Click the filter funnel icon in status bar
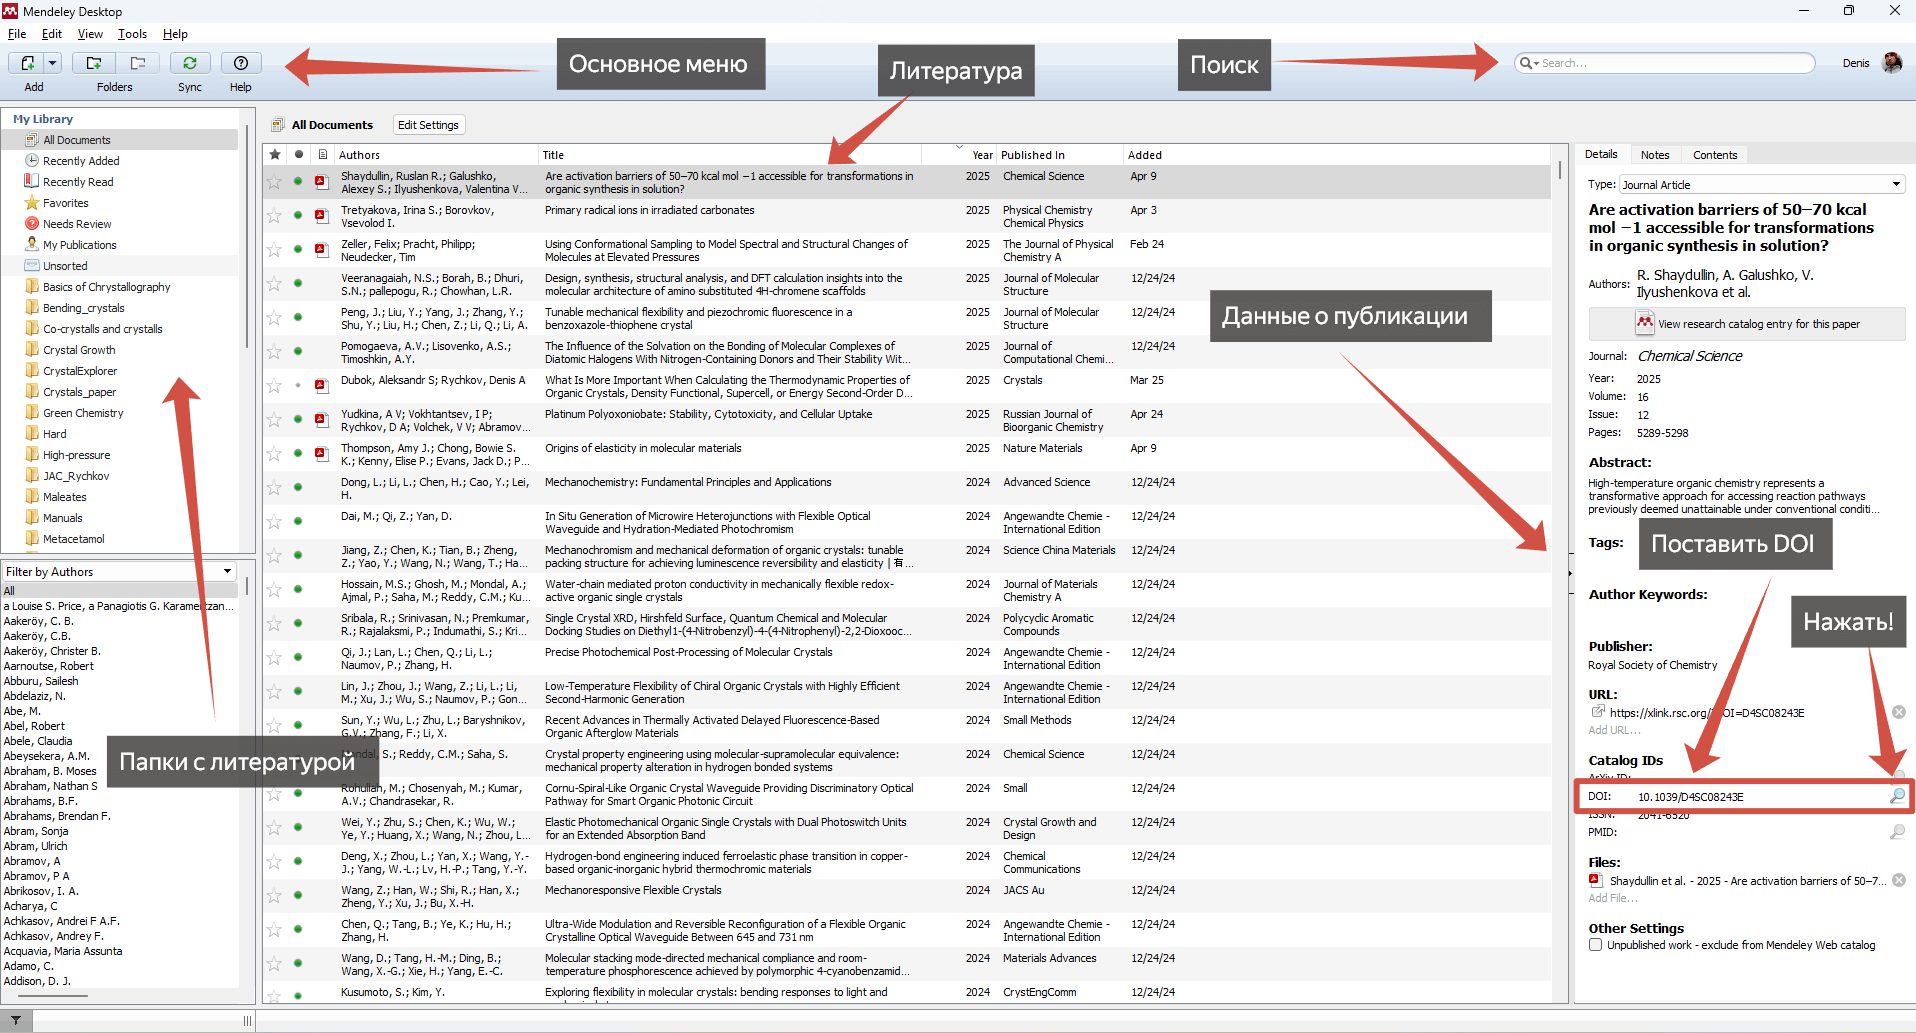The image size is (1916, 1033). 16,1021
